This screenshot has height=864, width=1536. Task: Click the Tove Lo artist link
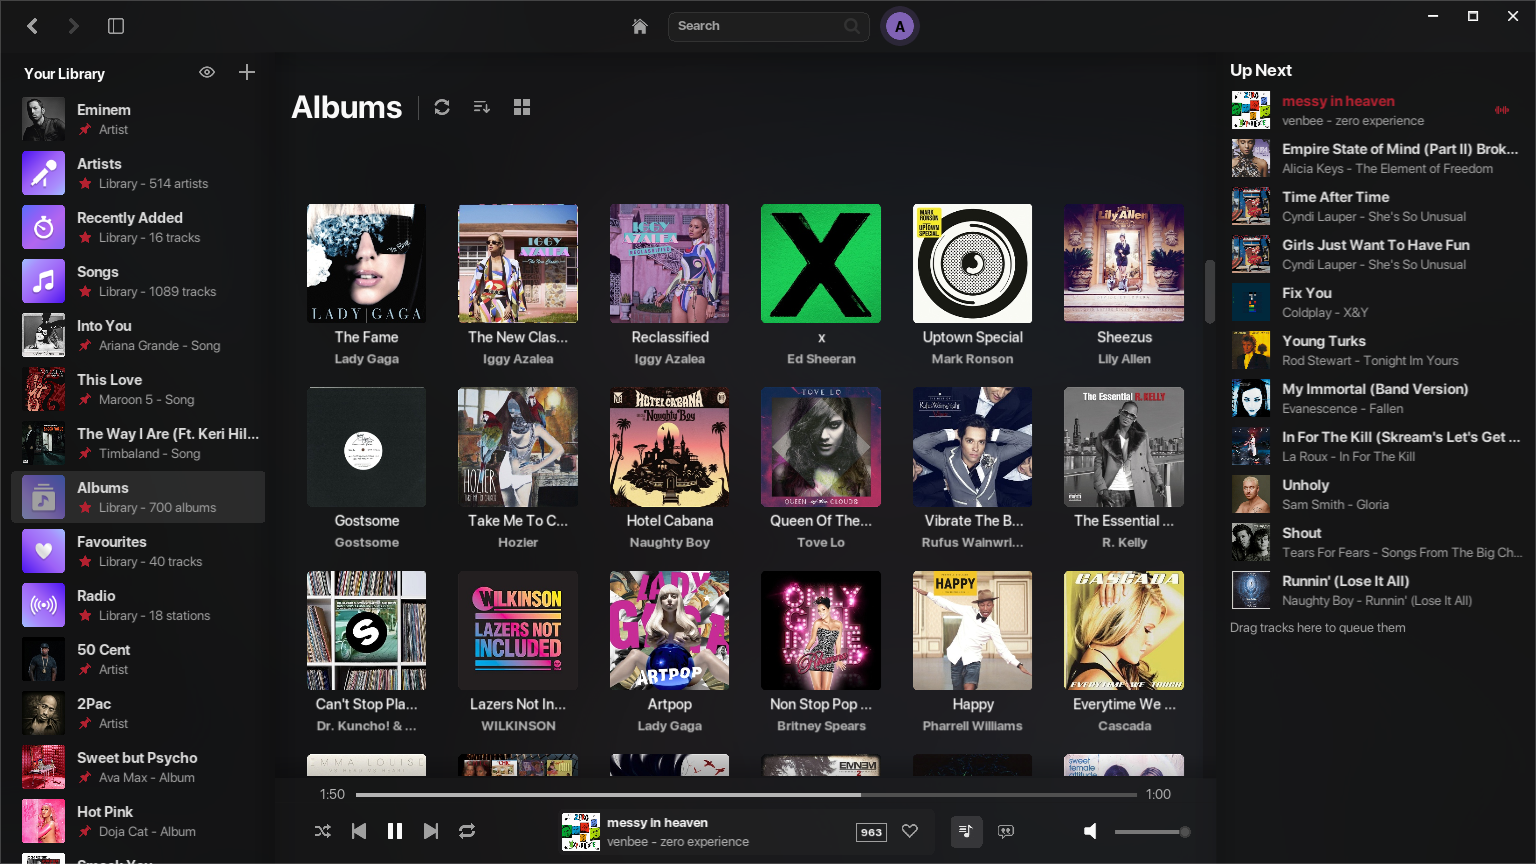point(821,542)
